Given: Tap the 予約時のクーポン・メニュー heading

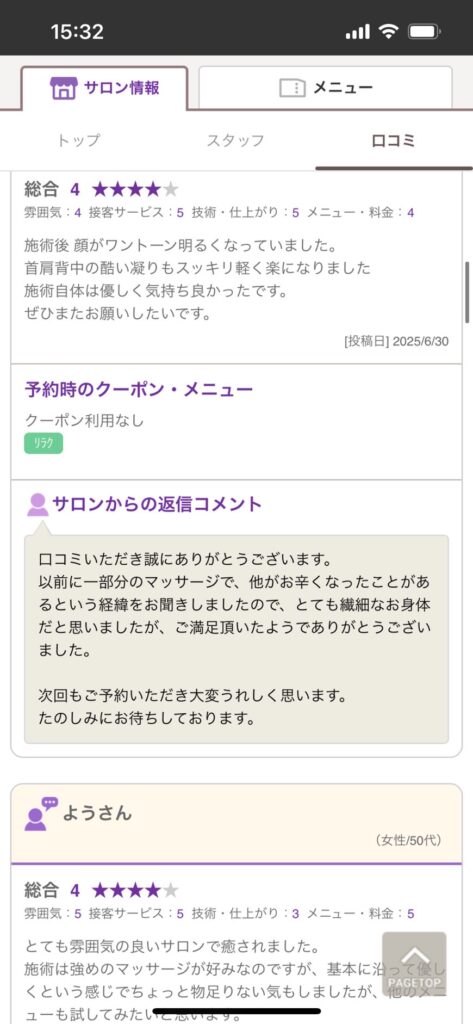Looking at the screenshot, I should click(139, 390).
